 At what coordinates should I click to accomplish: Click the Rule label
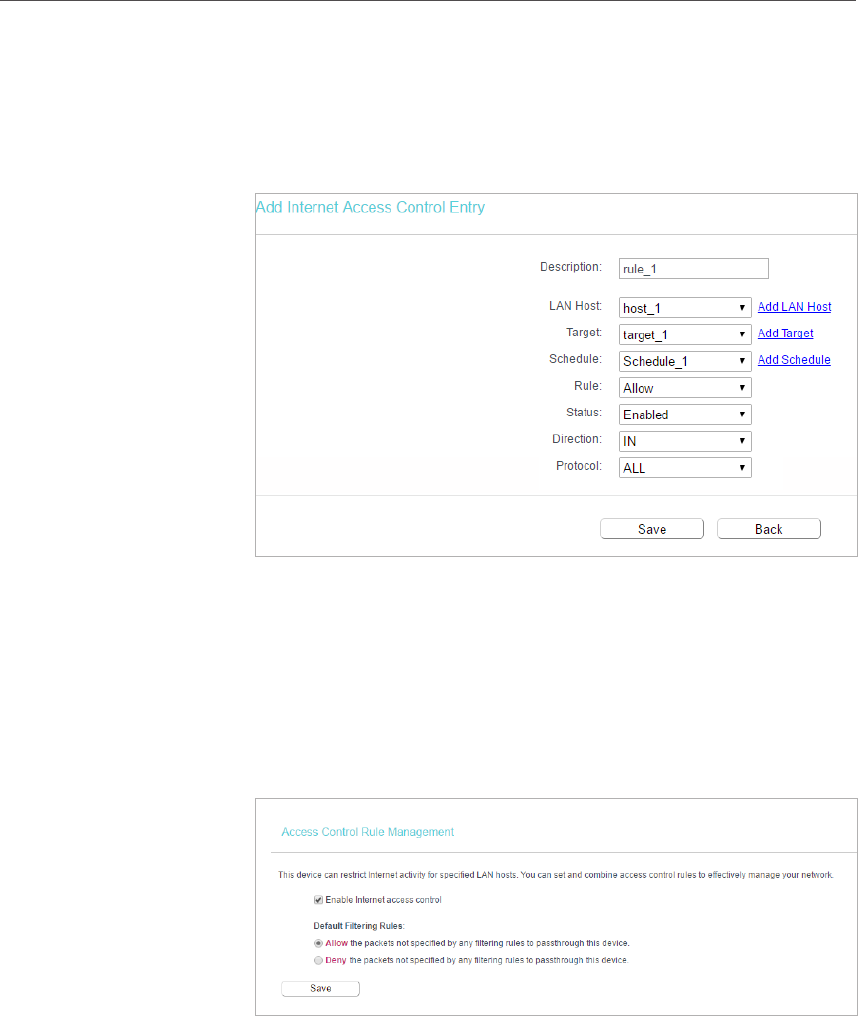click(588, 386)
